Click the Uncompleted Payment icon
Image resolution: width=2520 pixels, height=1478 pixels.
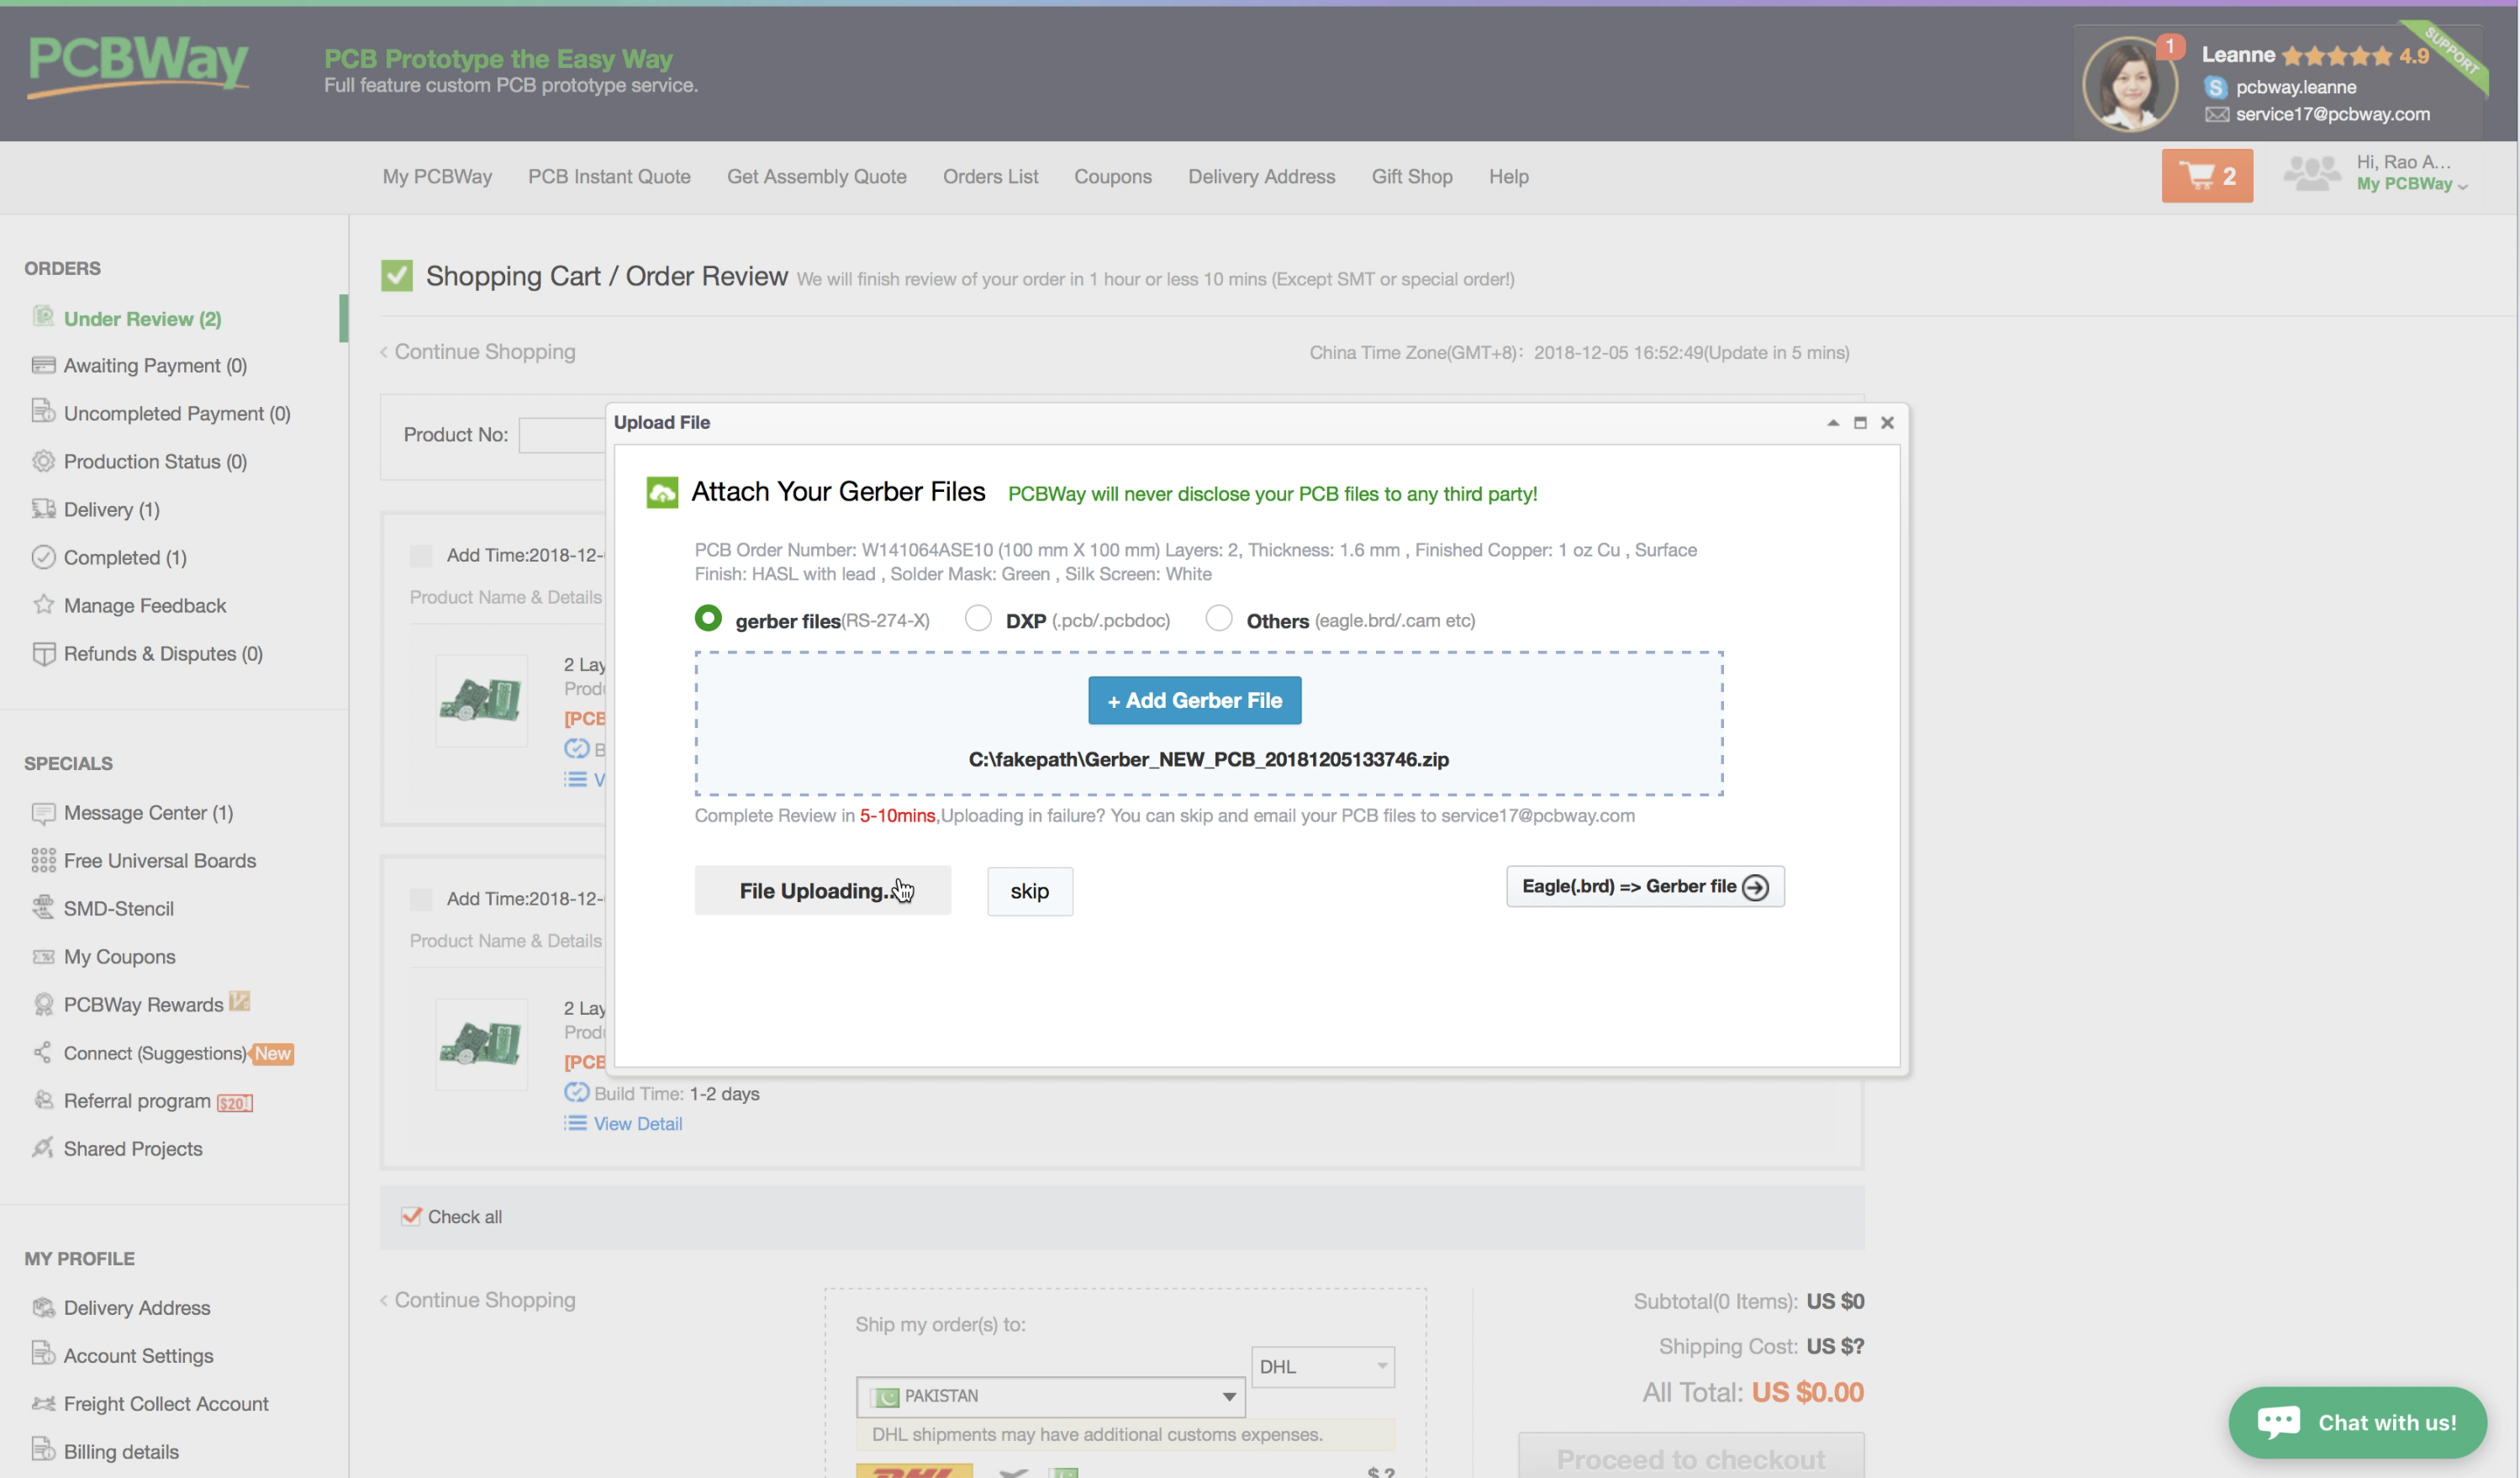pos(43,411)
